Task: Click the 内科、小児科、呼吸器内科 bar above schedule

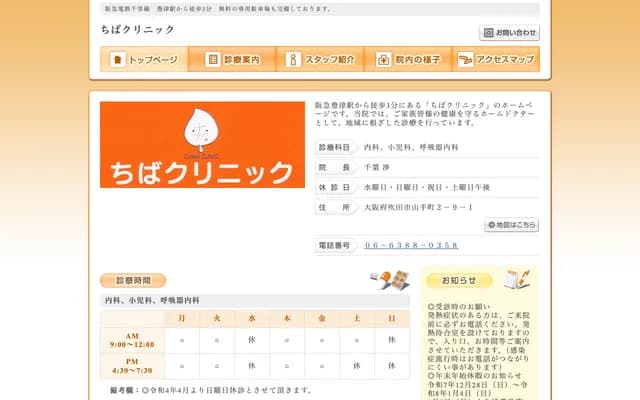Action: [x=255, y=300]
